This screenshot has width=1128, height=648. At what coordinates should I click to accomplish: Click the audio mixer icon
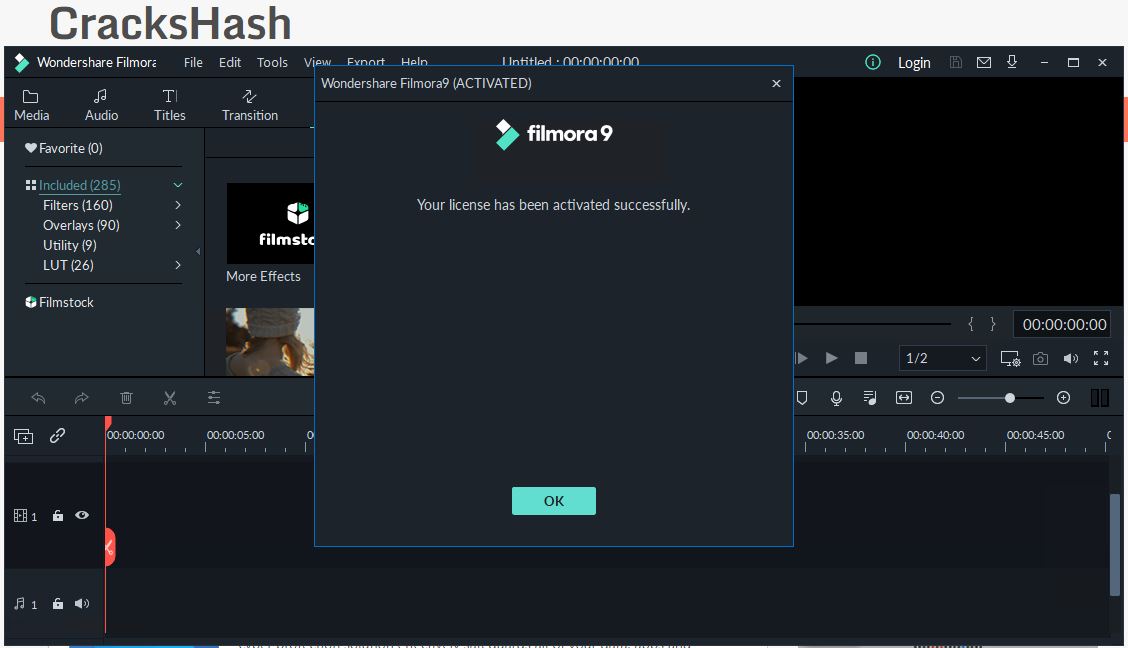tap(870, 398)
